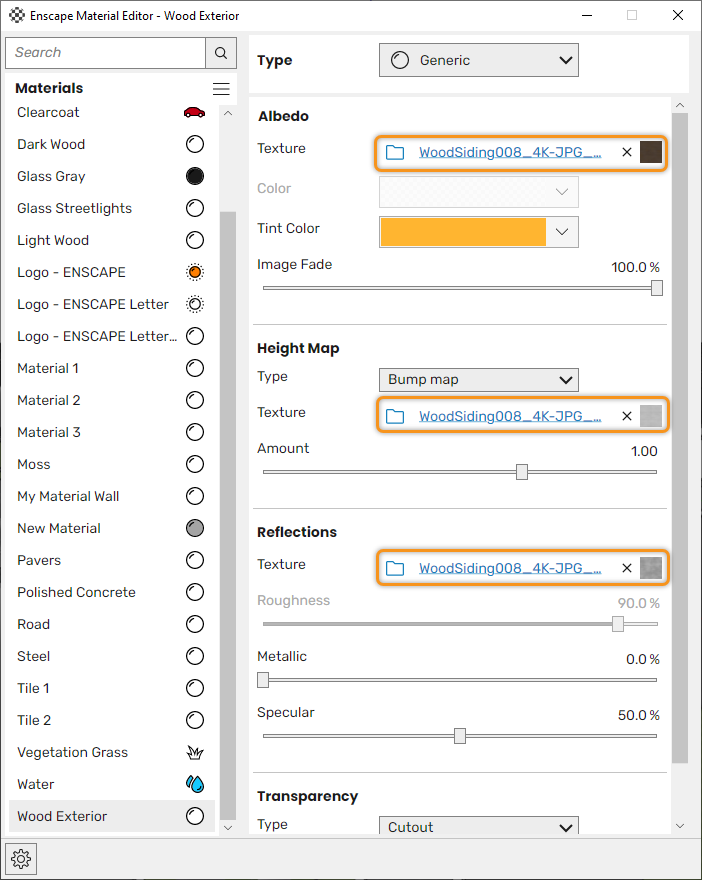Click the search magnifier icon

(221, 53)
